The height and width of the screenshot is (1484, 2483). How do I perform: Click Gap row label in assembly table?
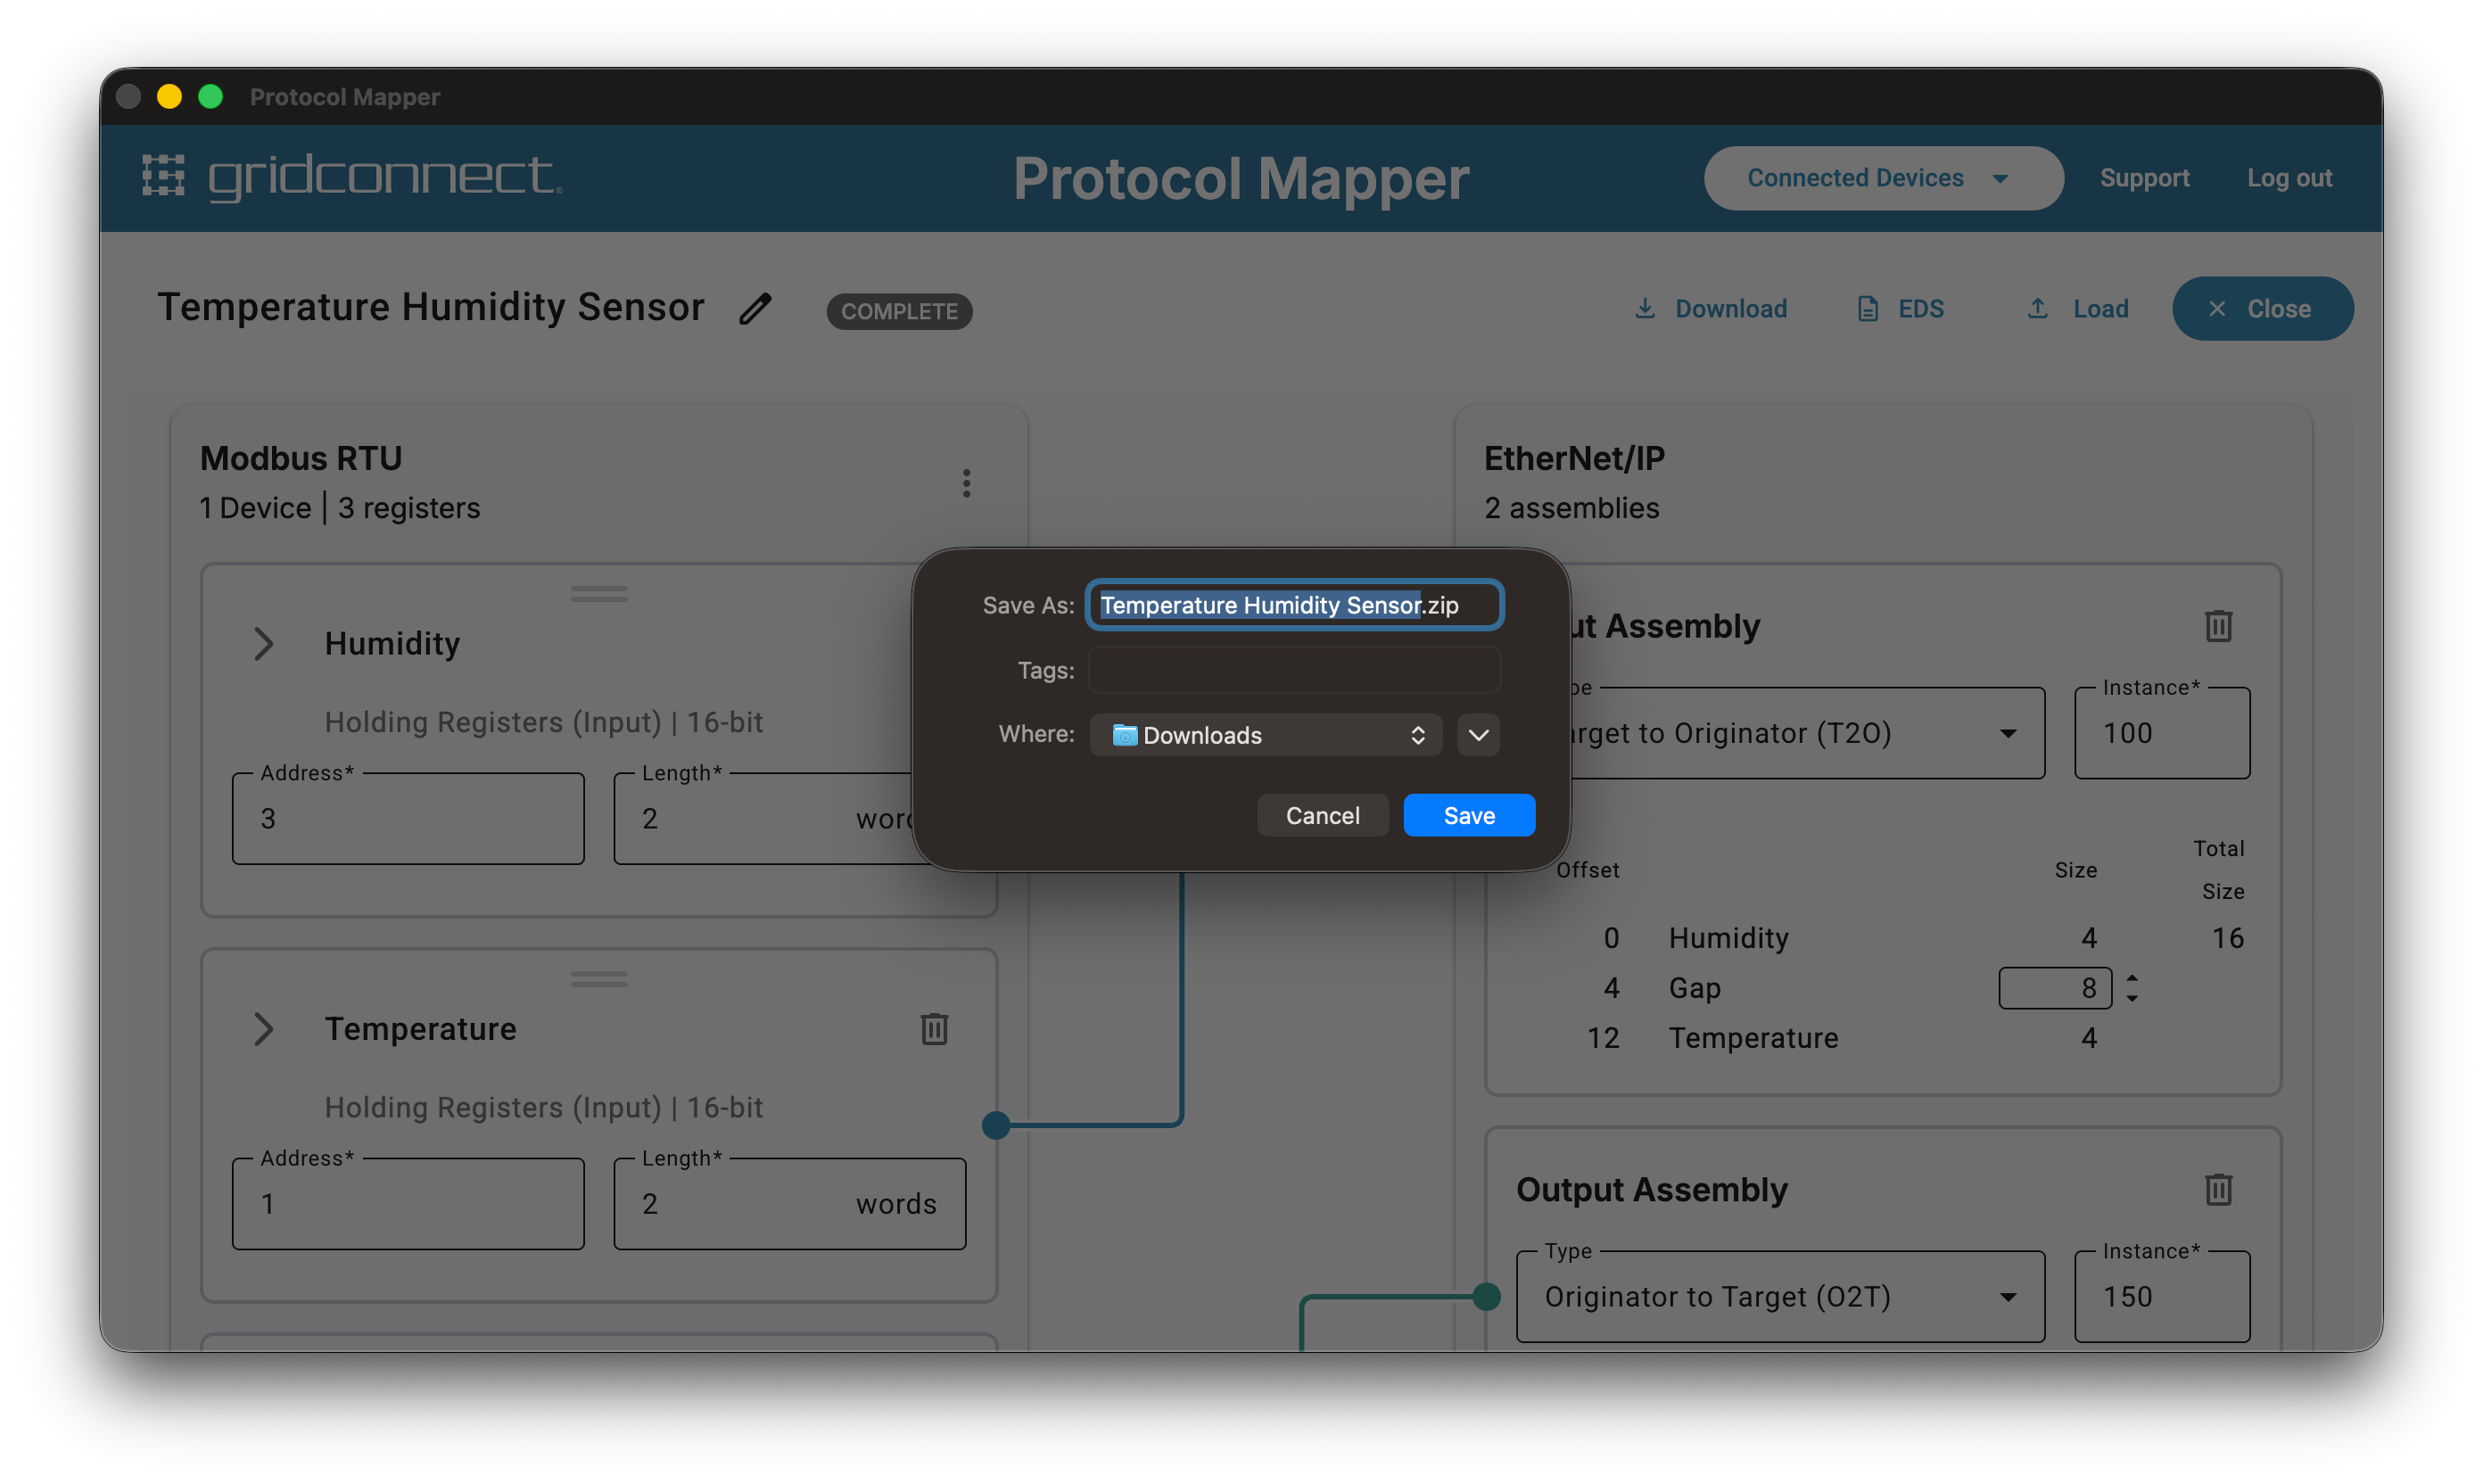(x=1694, y=988)
